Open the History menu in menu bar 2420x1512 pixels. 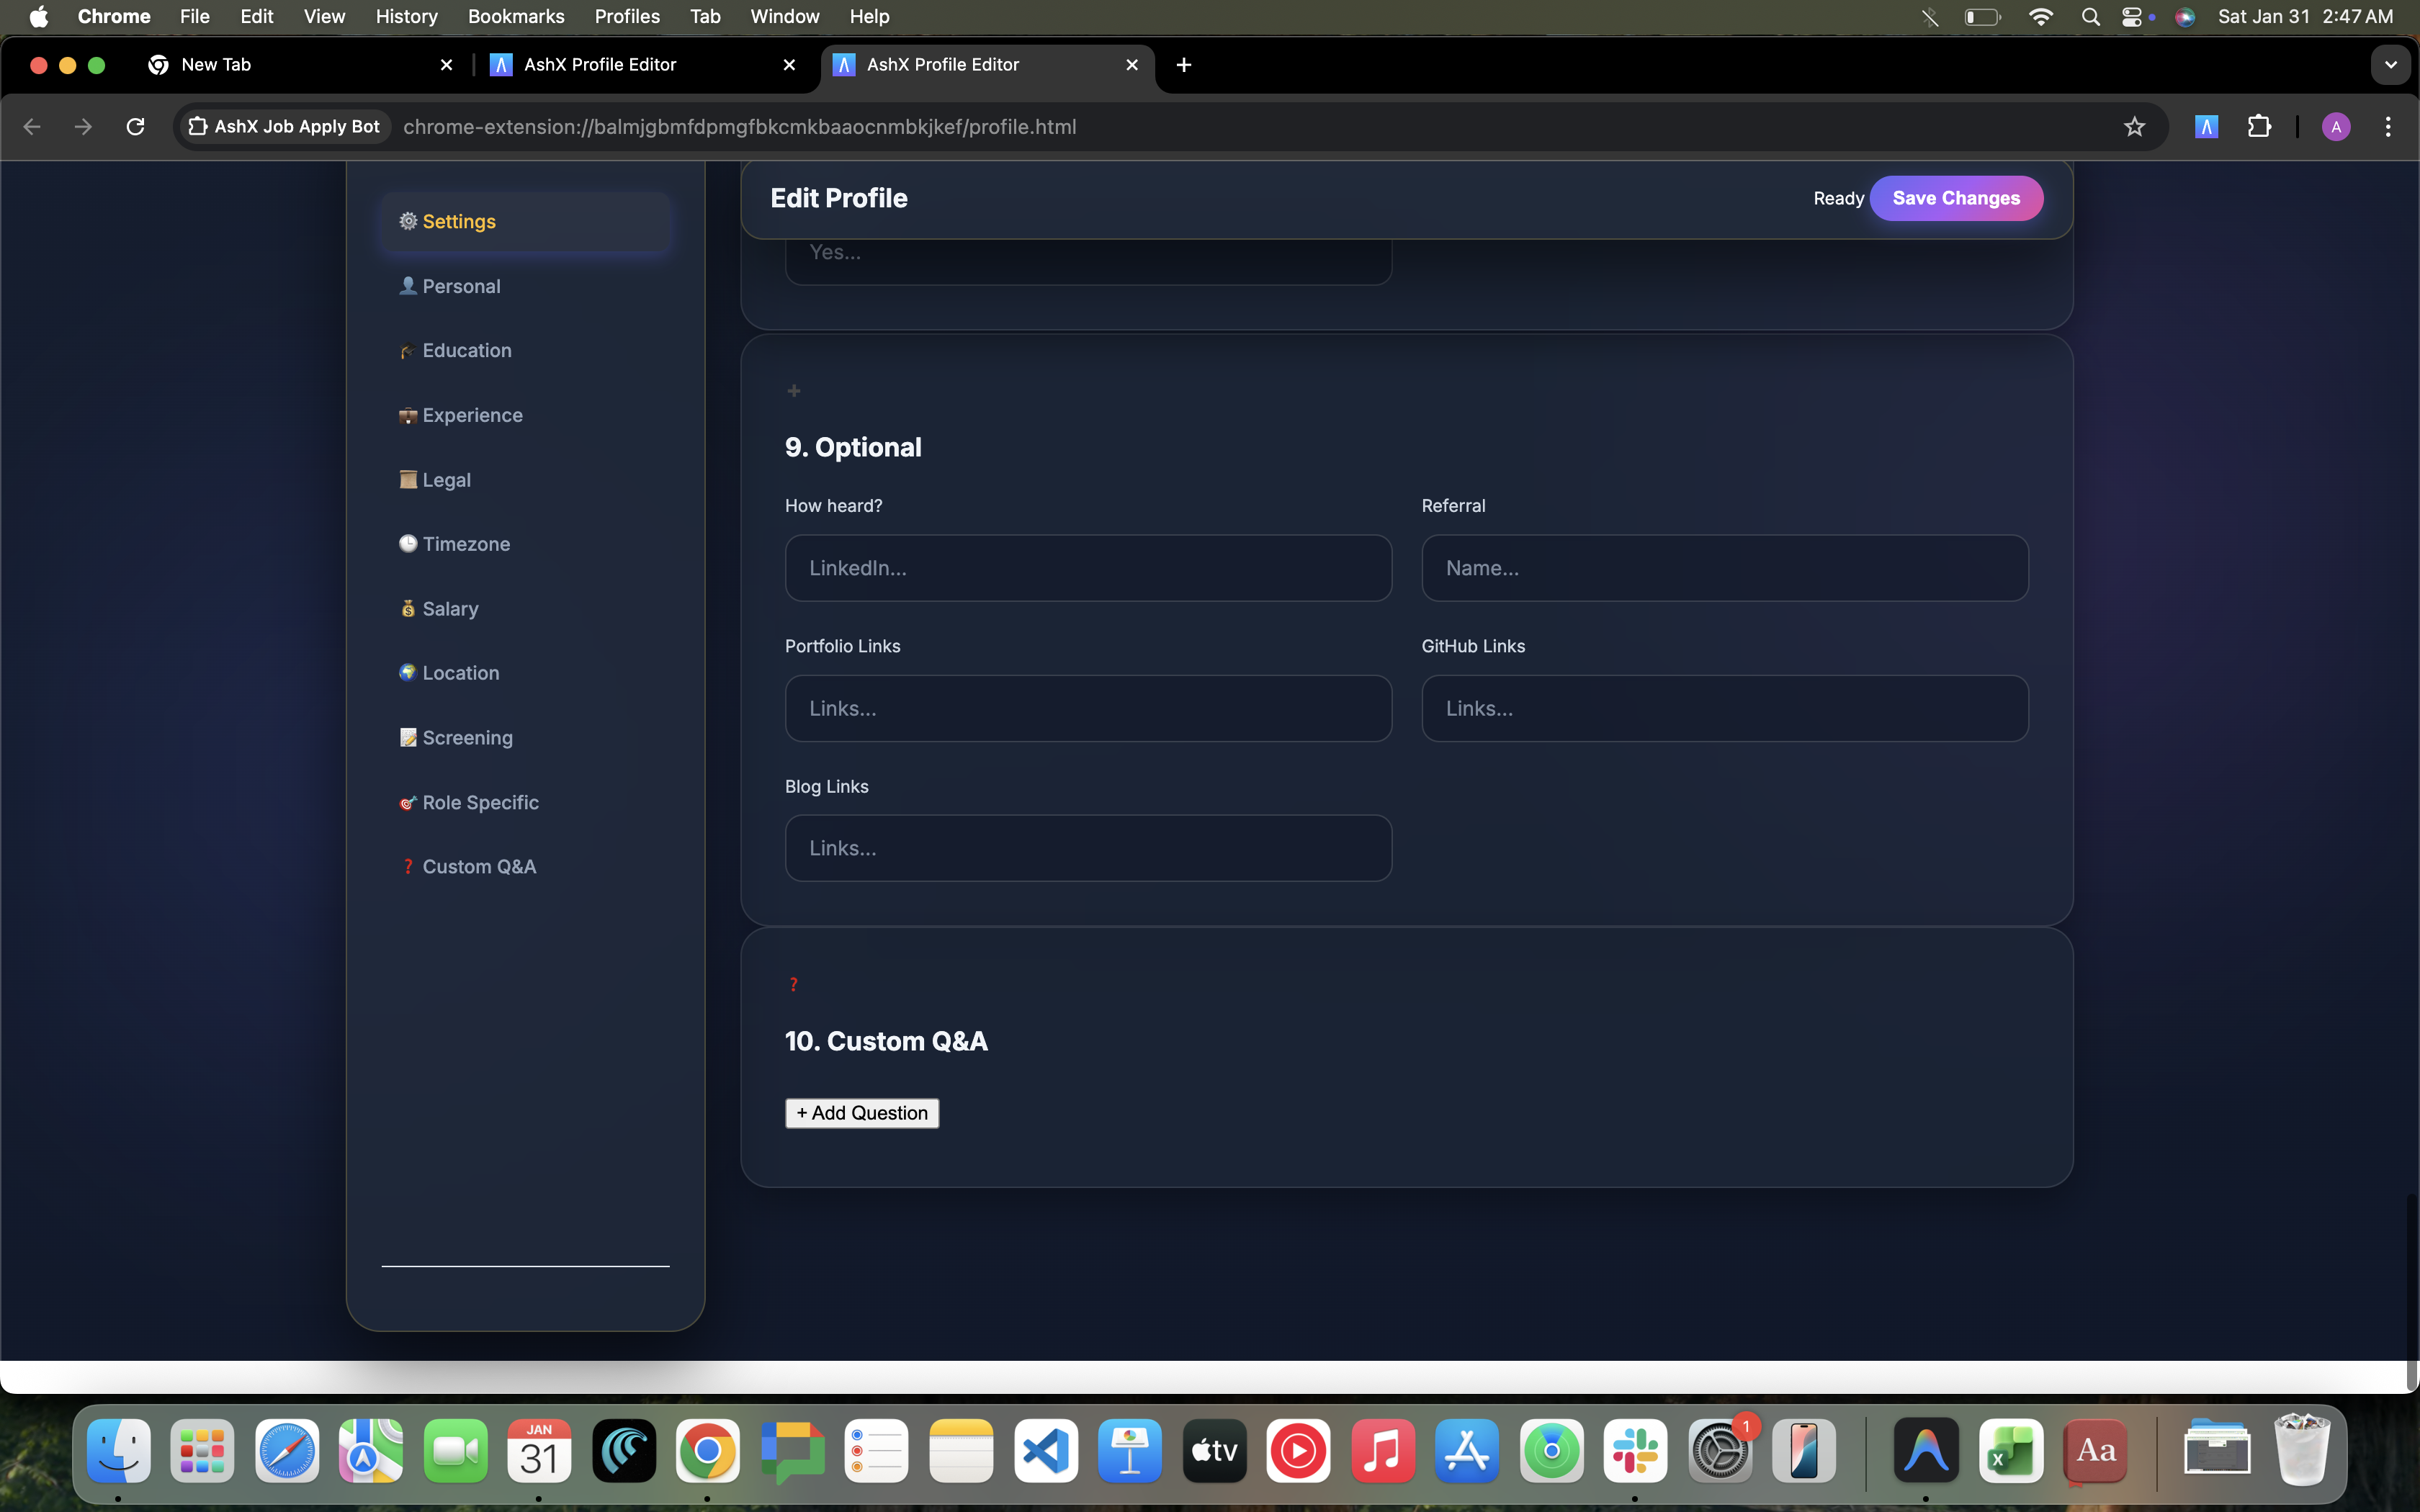pyautogui.click(x=406, y=17)
